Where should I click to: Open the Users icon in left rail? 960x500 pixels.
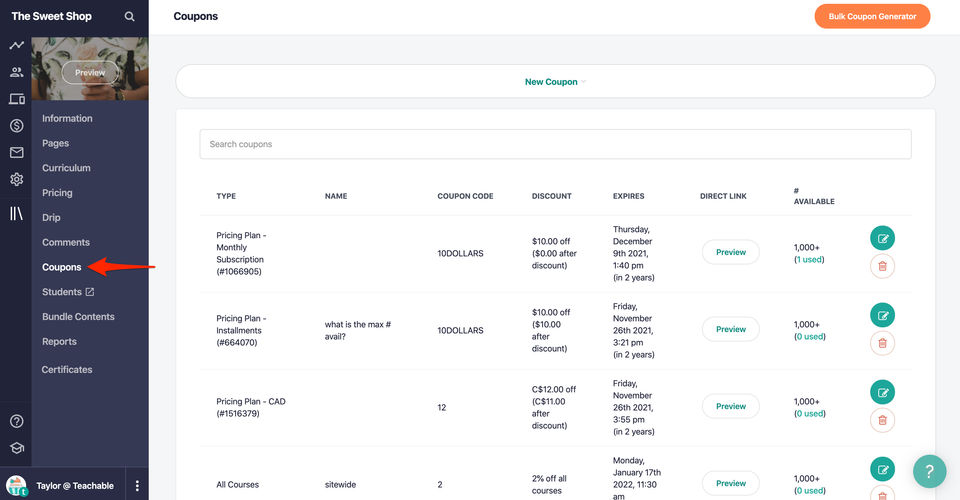point(16,72)
